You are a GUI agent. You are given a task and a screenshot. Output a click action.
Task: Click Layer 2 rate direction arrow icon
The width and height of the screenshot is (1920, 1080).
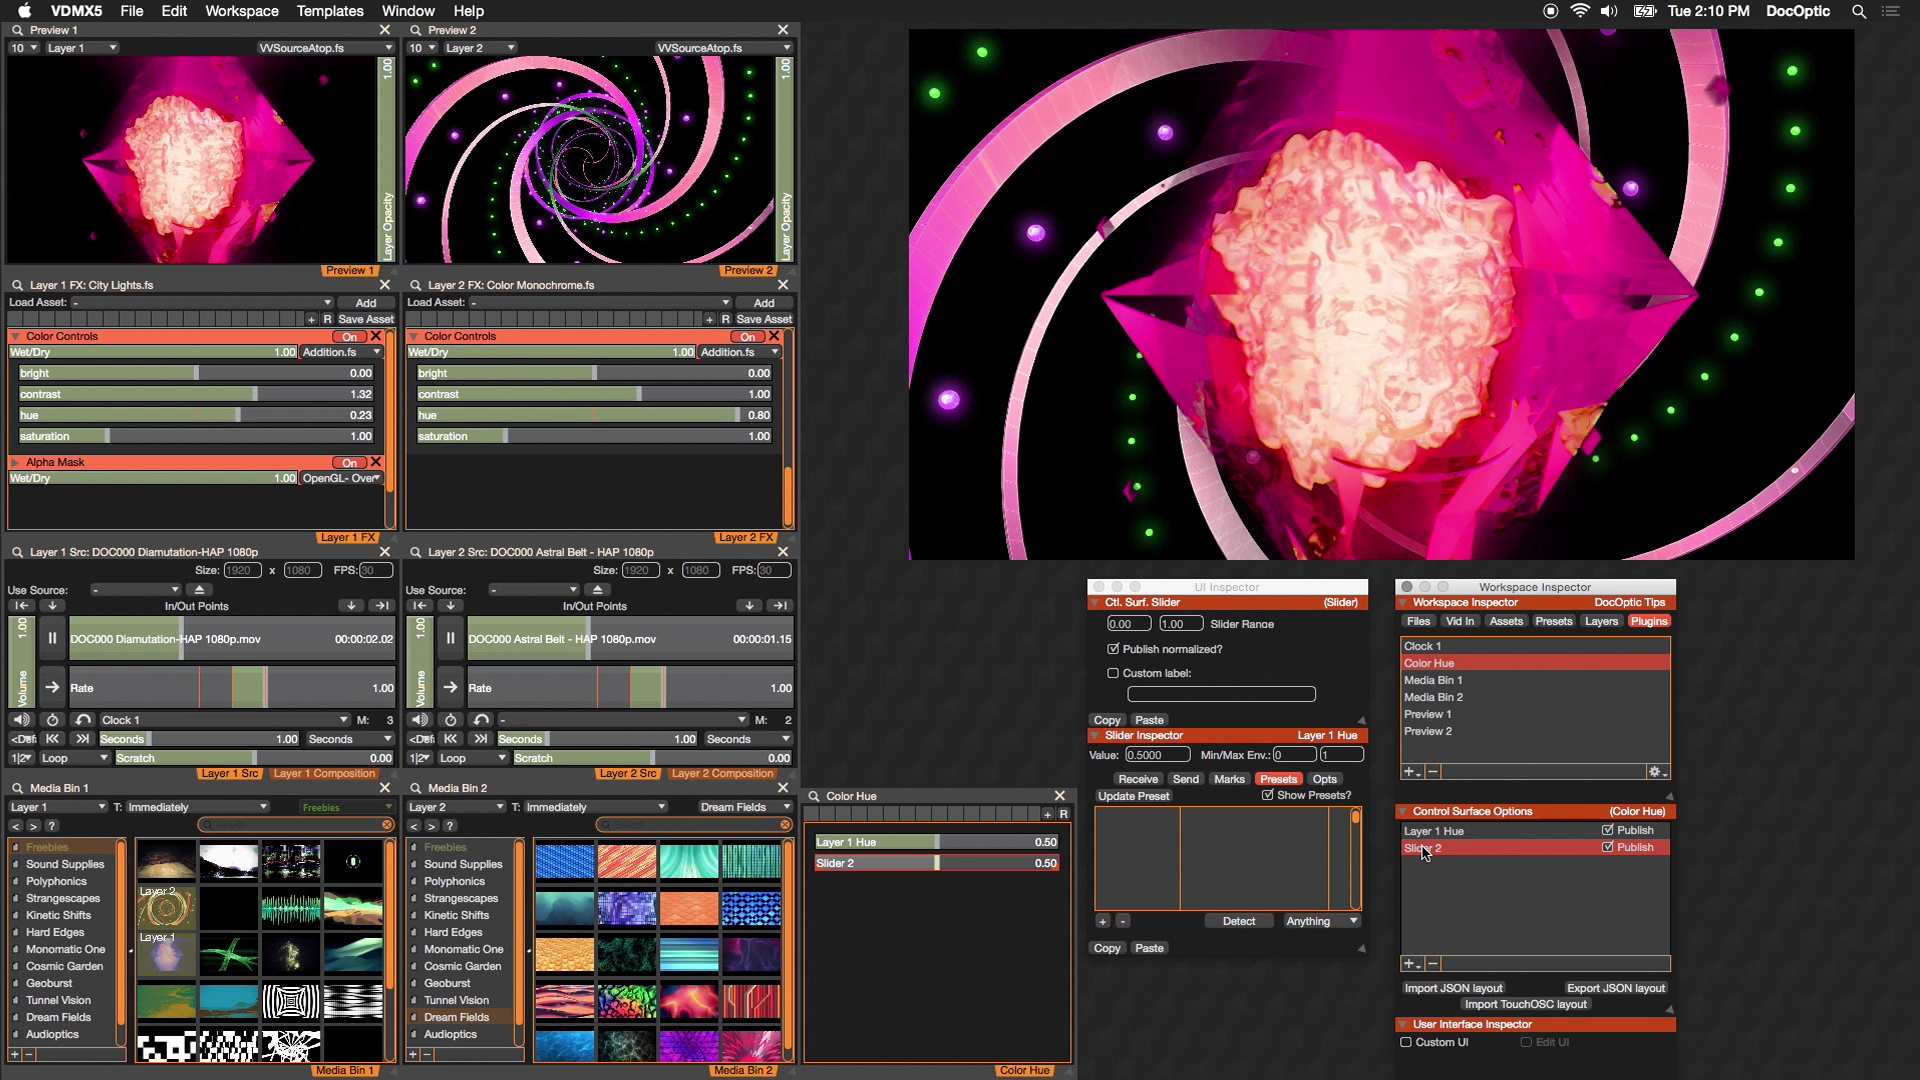point(450,688)
